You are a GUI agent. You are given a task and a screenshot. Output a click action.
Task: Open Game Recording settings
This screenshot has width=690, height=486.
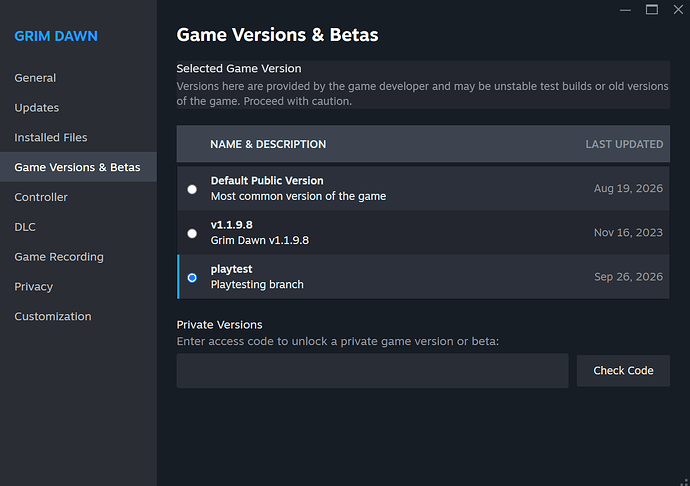pyautogui.click(x=59, y=257)
